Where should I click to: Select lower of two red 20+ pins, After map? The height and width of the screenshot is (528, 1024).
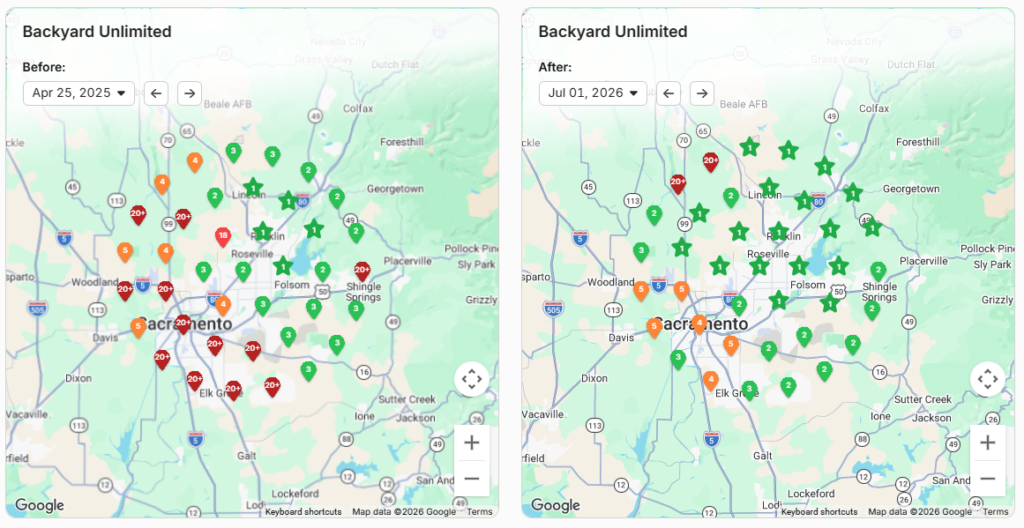(x=678, y=184)
